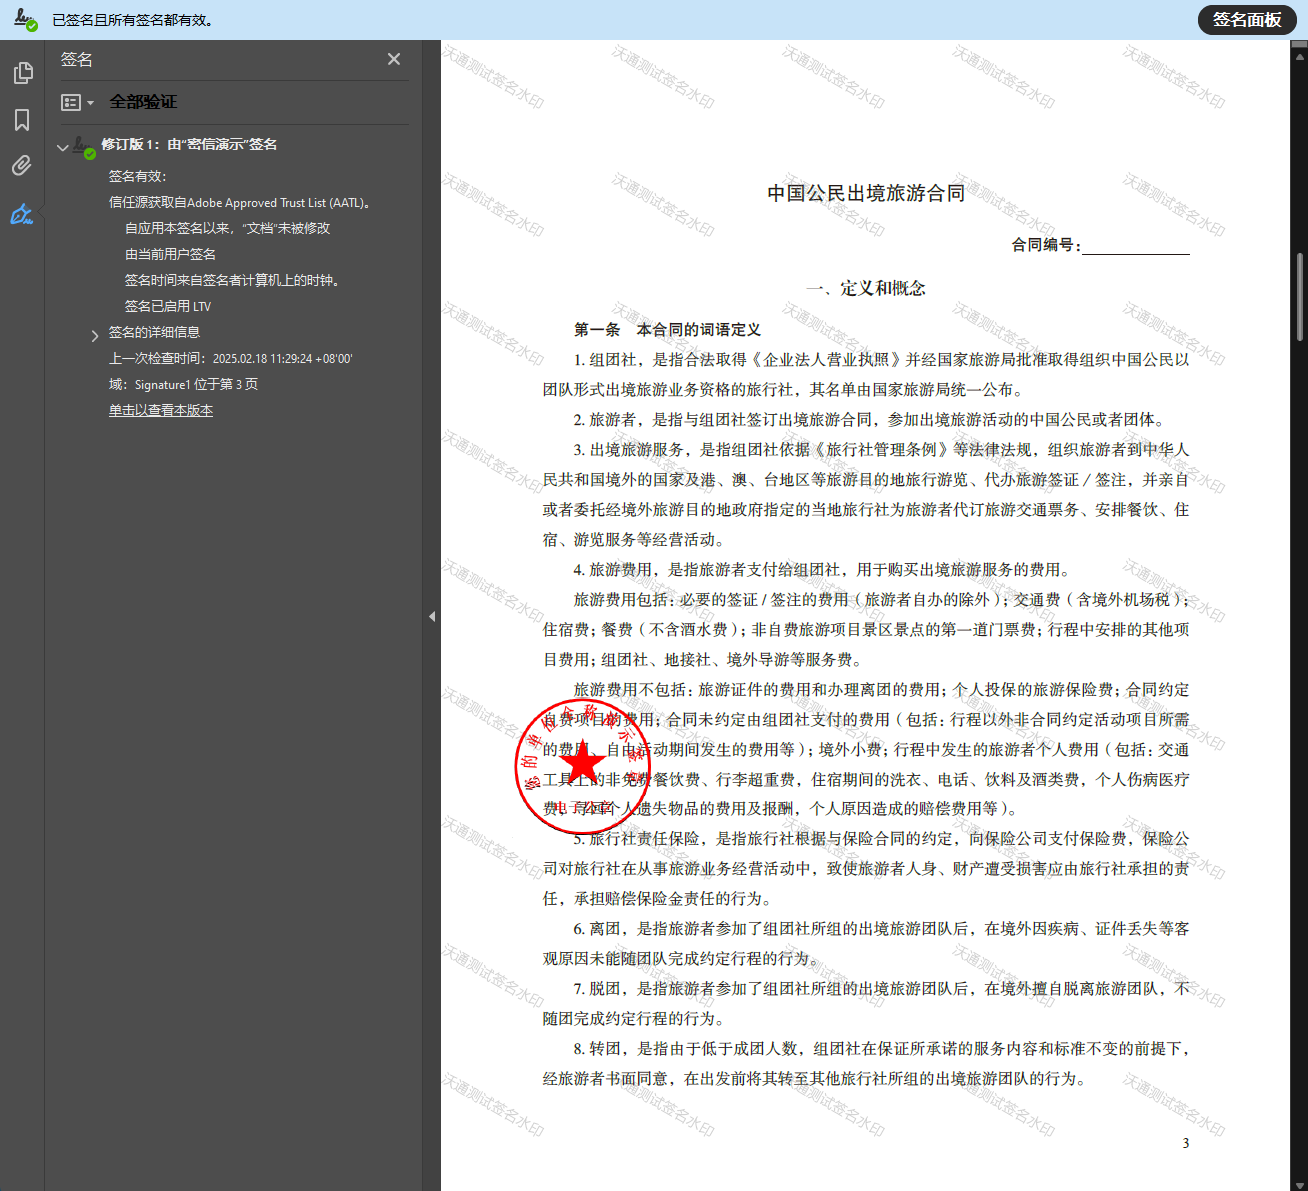
Task: Click the green valid badge on the signature entry
Action: (90, 152)
